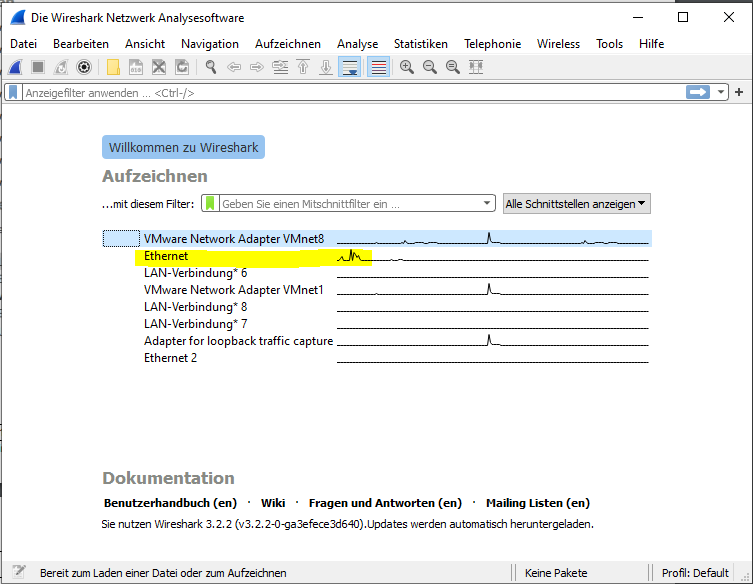
Task: Open Mailing Listen (en) link
Action: click(x=538, y=503)
